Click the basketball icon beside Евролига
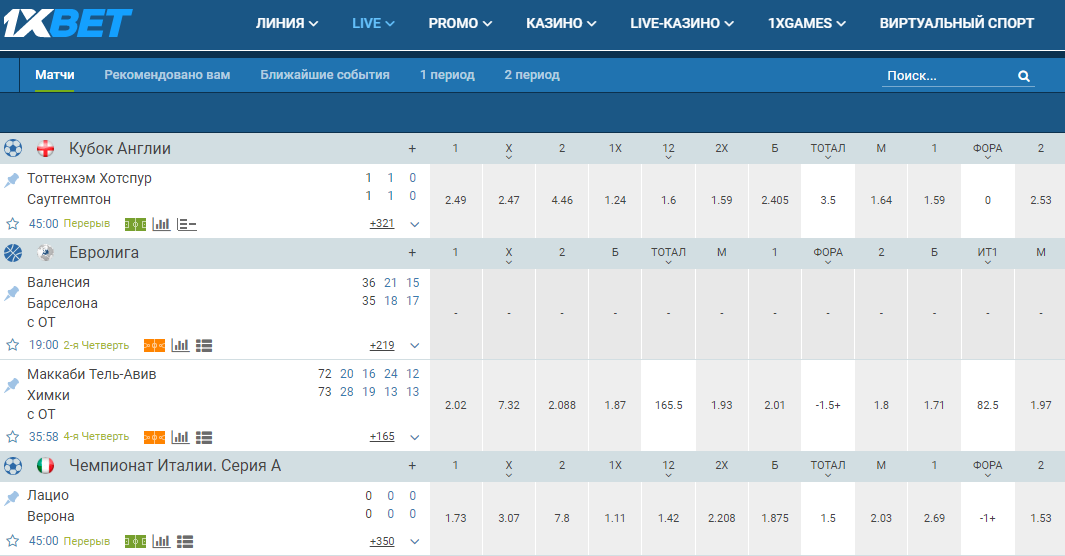Screen dimensions: 1065x556 [x=13, y=253]
